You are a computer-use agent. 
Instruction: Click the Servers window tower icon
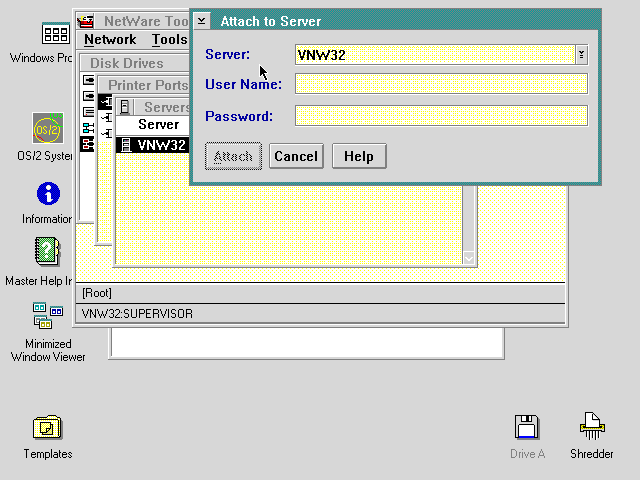(125, 107)
